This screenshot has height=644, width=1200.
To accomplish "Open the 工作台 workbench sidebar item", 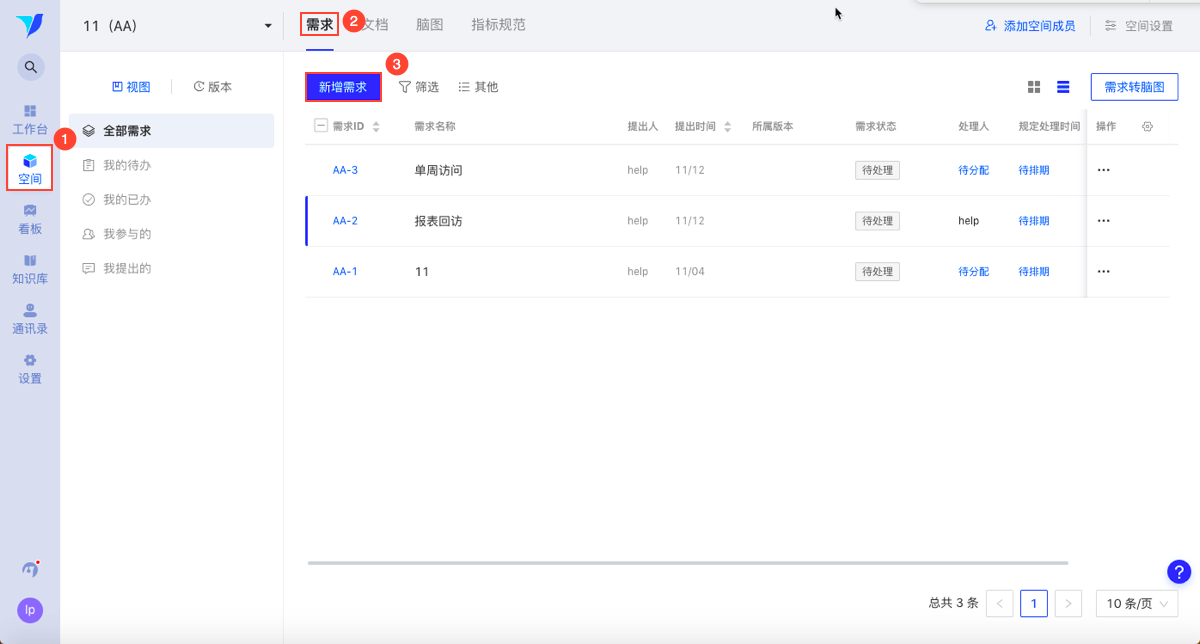I will click(30, 119).
